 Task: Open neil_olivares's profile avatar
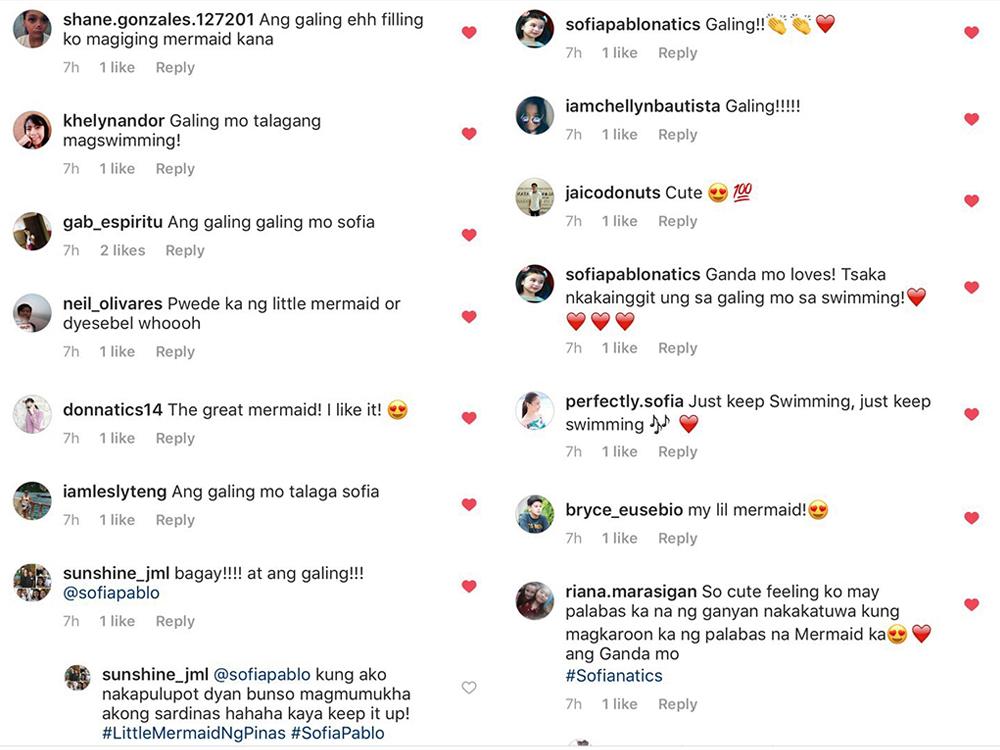point(32,313)
